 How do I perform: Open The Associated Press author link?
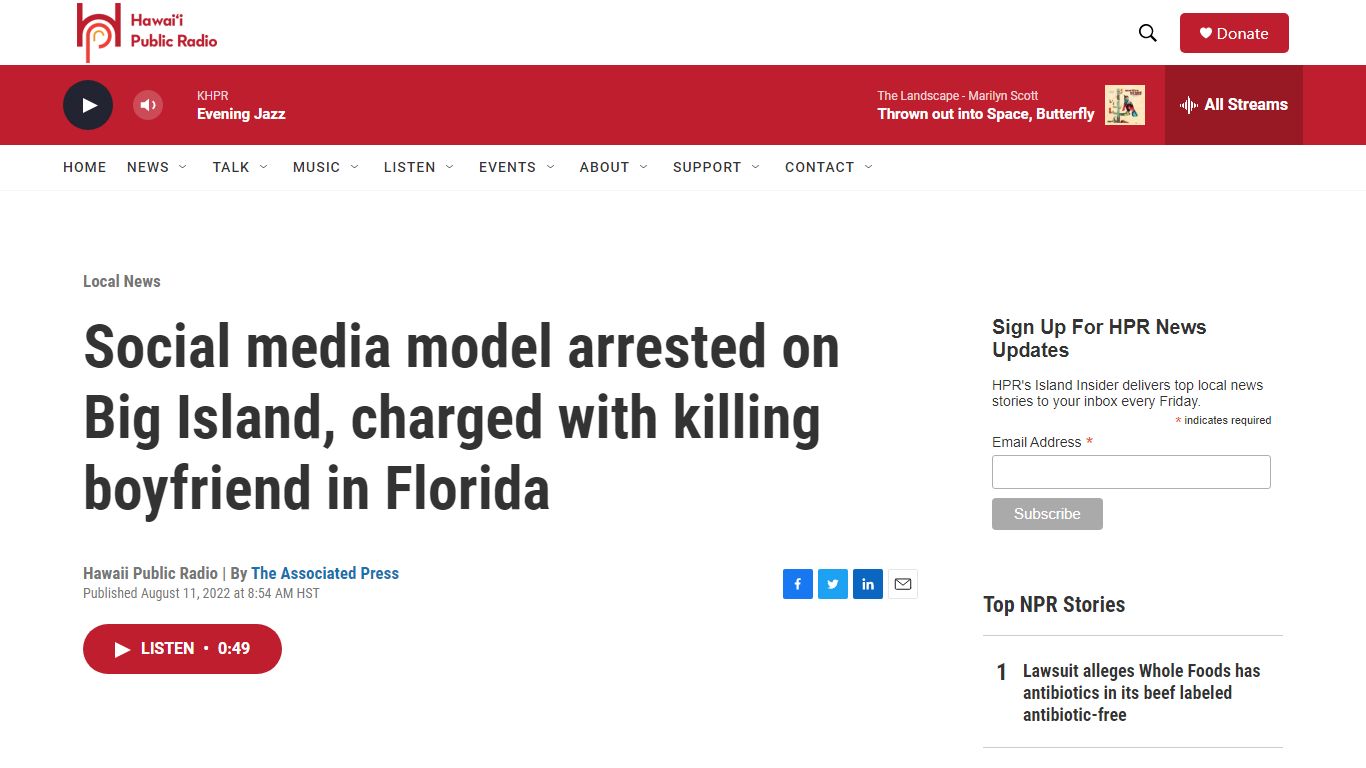[x=325, y=573]
